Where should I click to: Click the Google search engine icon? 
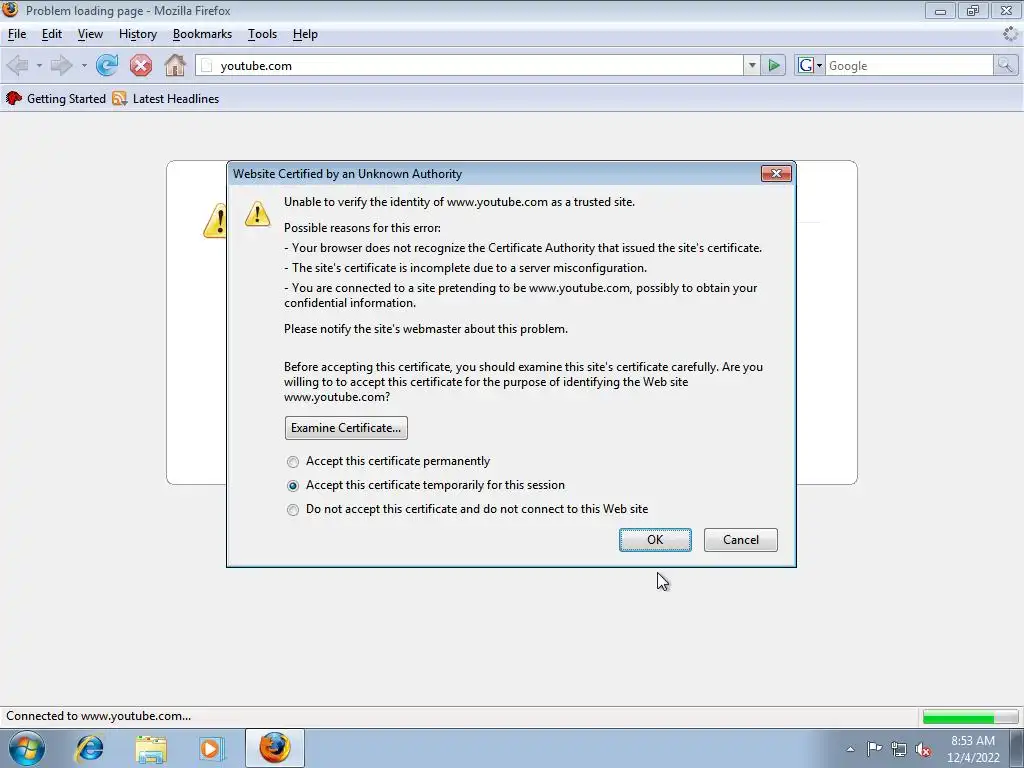pyautogui.click(x=806, y=65)
